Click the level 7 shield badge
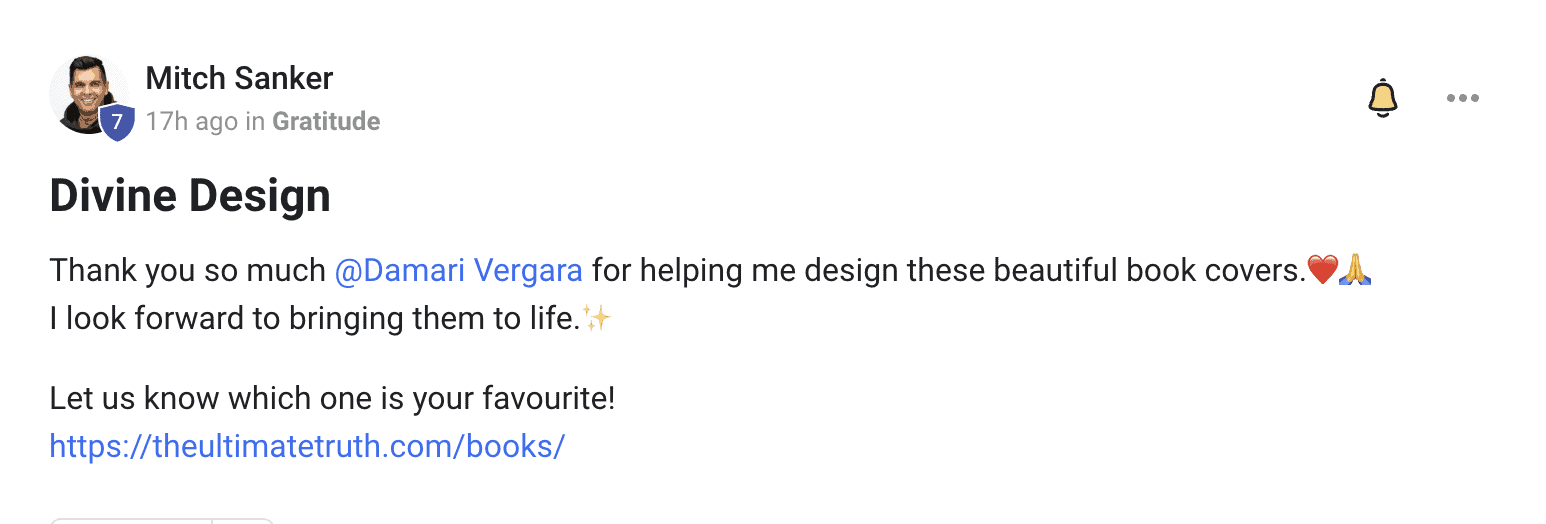This screenshot has width=1546, height=524. [x=117, y=122]
